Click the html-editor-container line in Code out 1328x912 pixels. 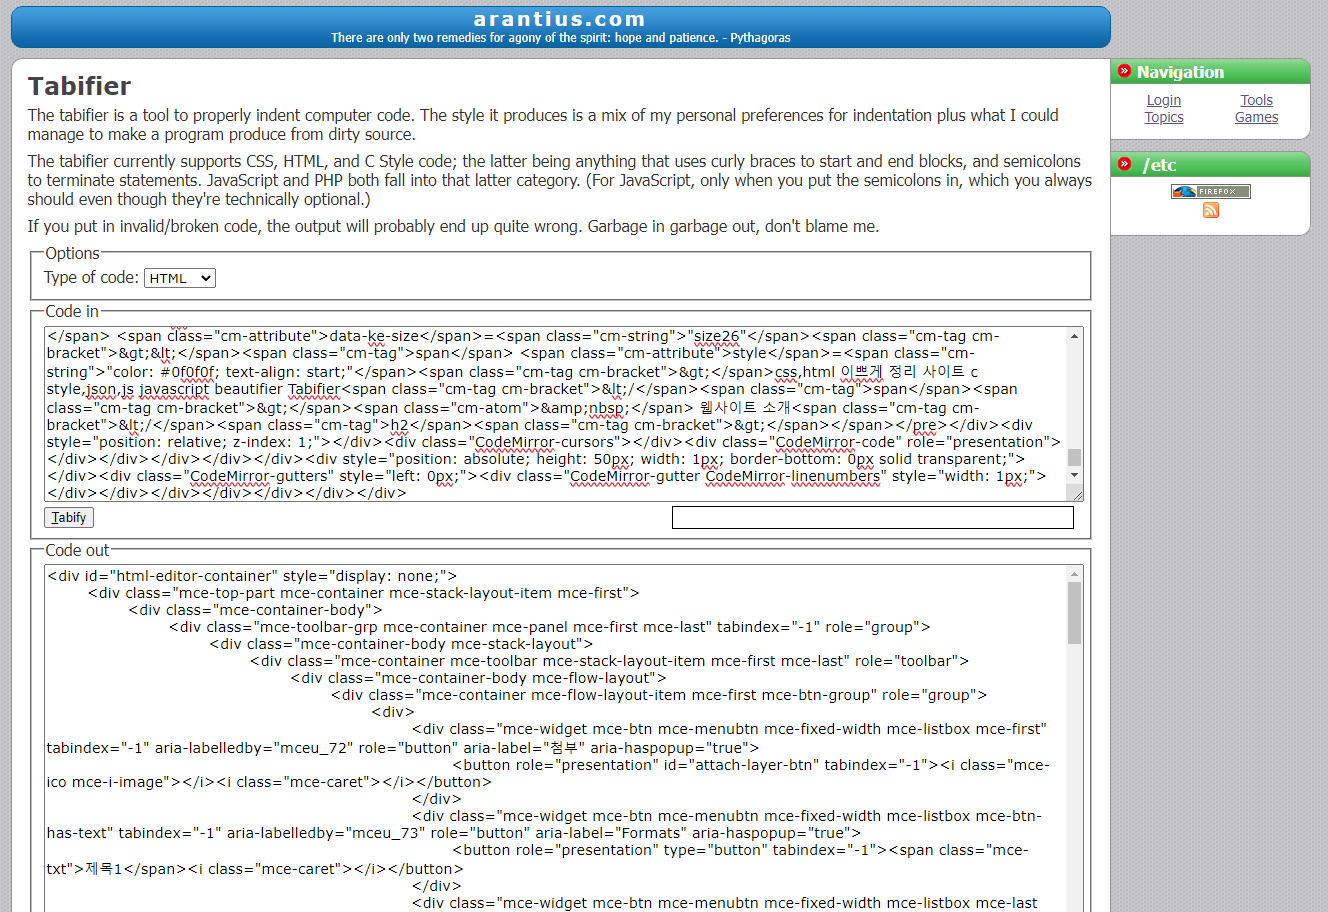[252, 576]
